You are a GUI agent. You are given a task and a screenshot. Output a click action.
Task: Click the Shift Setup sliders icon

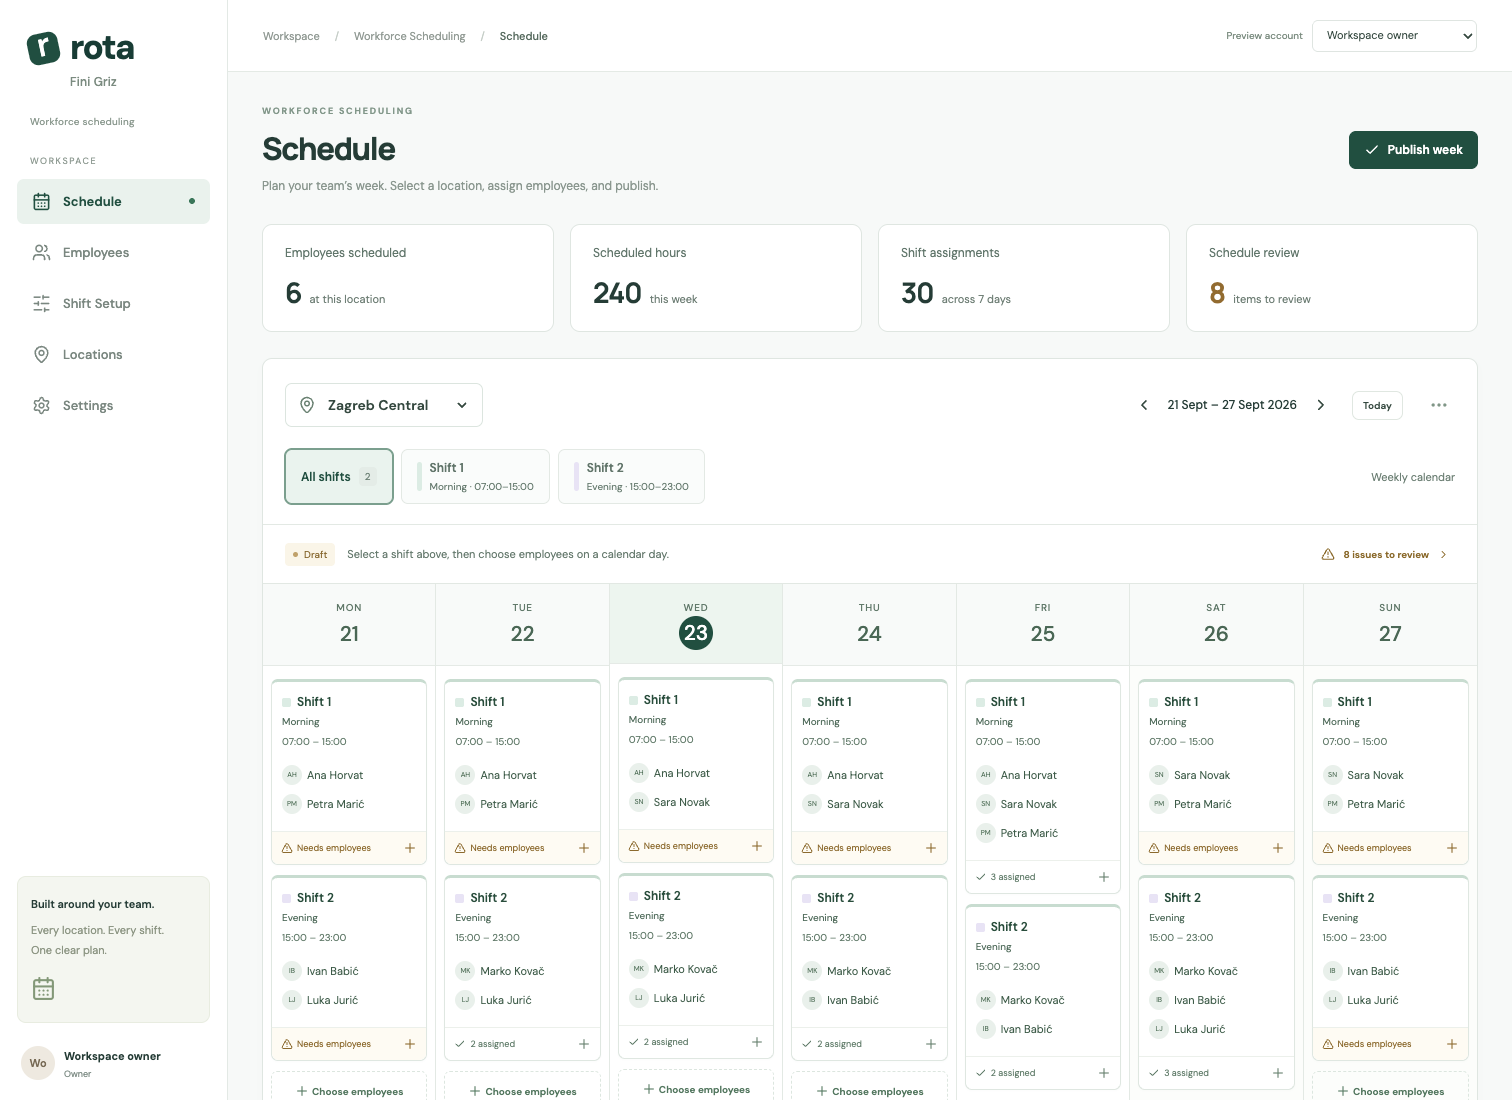click(41, 304)
